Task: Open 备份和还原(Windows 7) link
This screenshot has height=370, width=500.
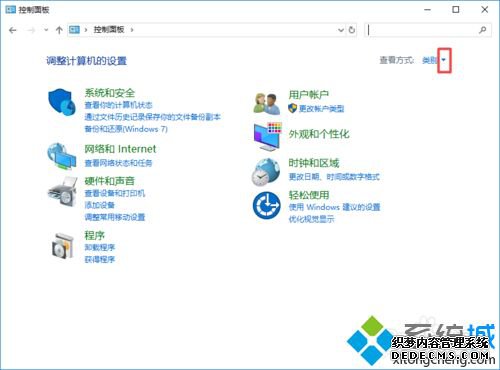Action: tap(126, 129)
